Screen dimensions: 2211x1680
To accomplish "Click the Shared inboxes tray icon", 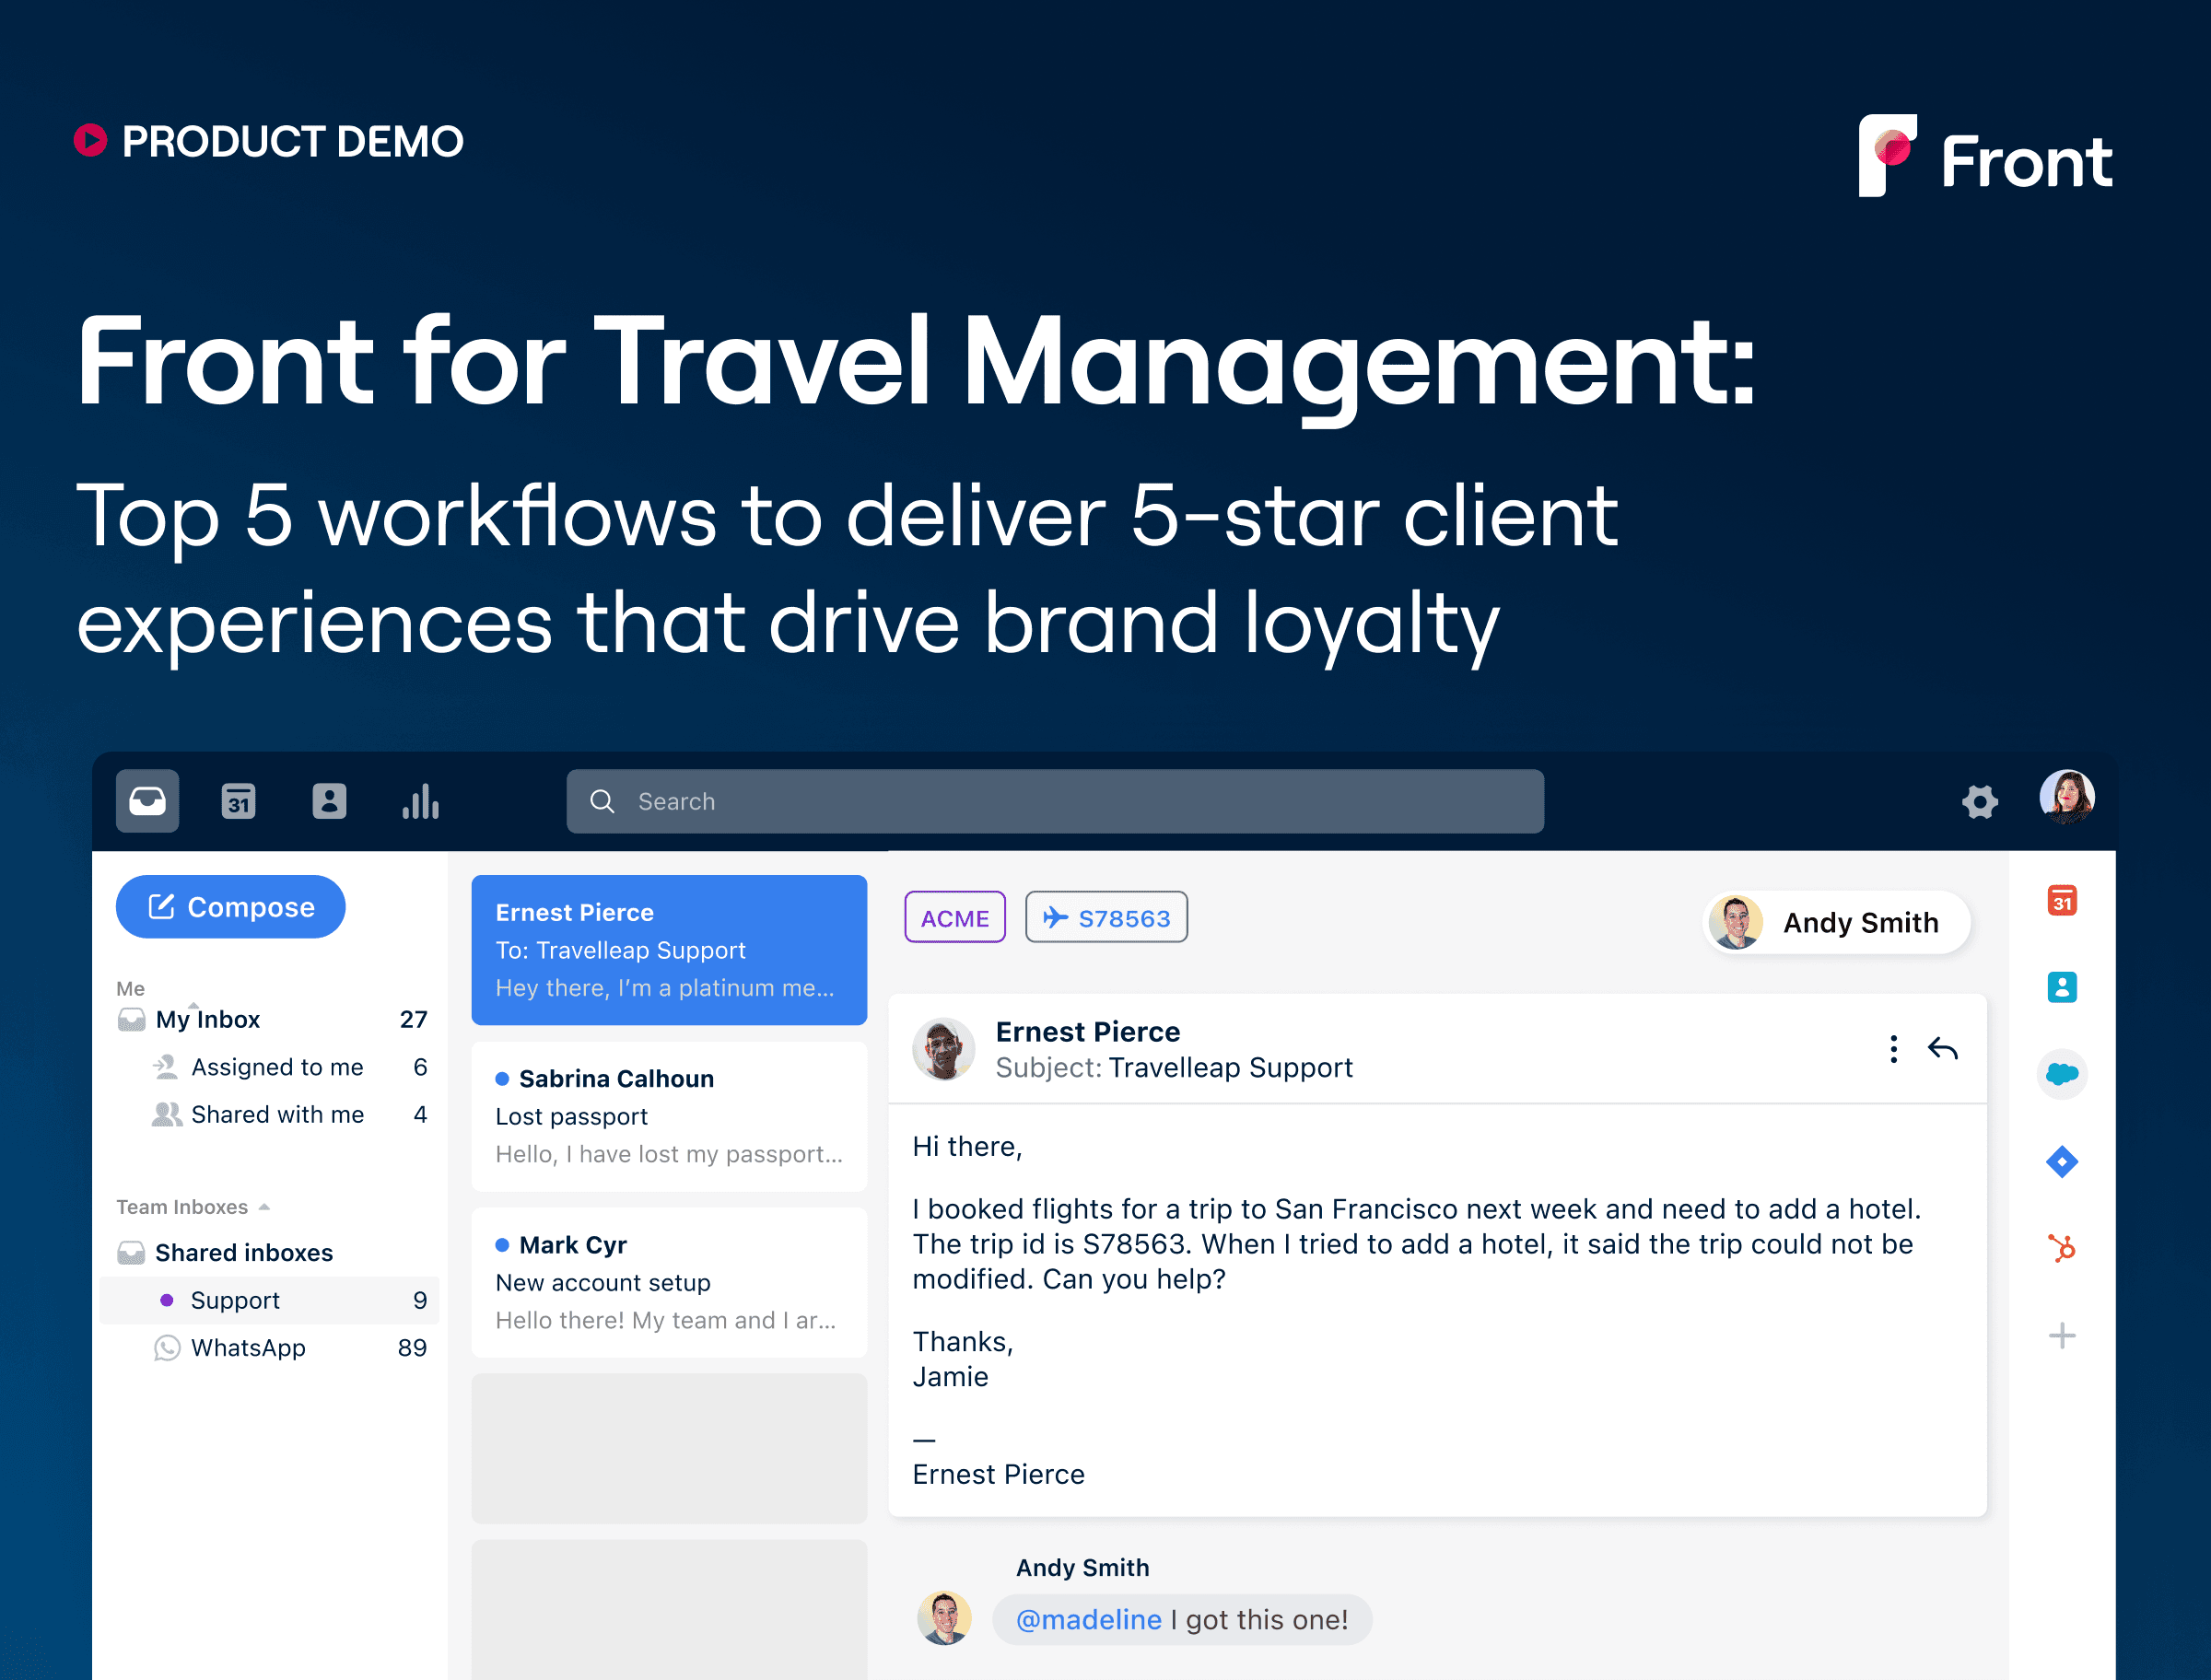I will pos(131,1253).
